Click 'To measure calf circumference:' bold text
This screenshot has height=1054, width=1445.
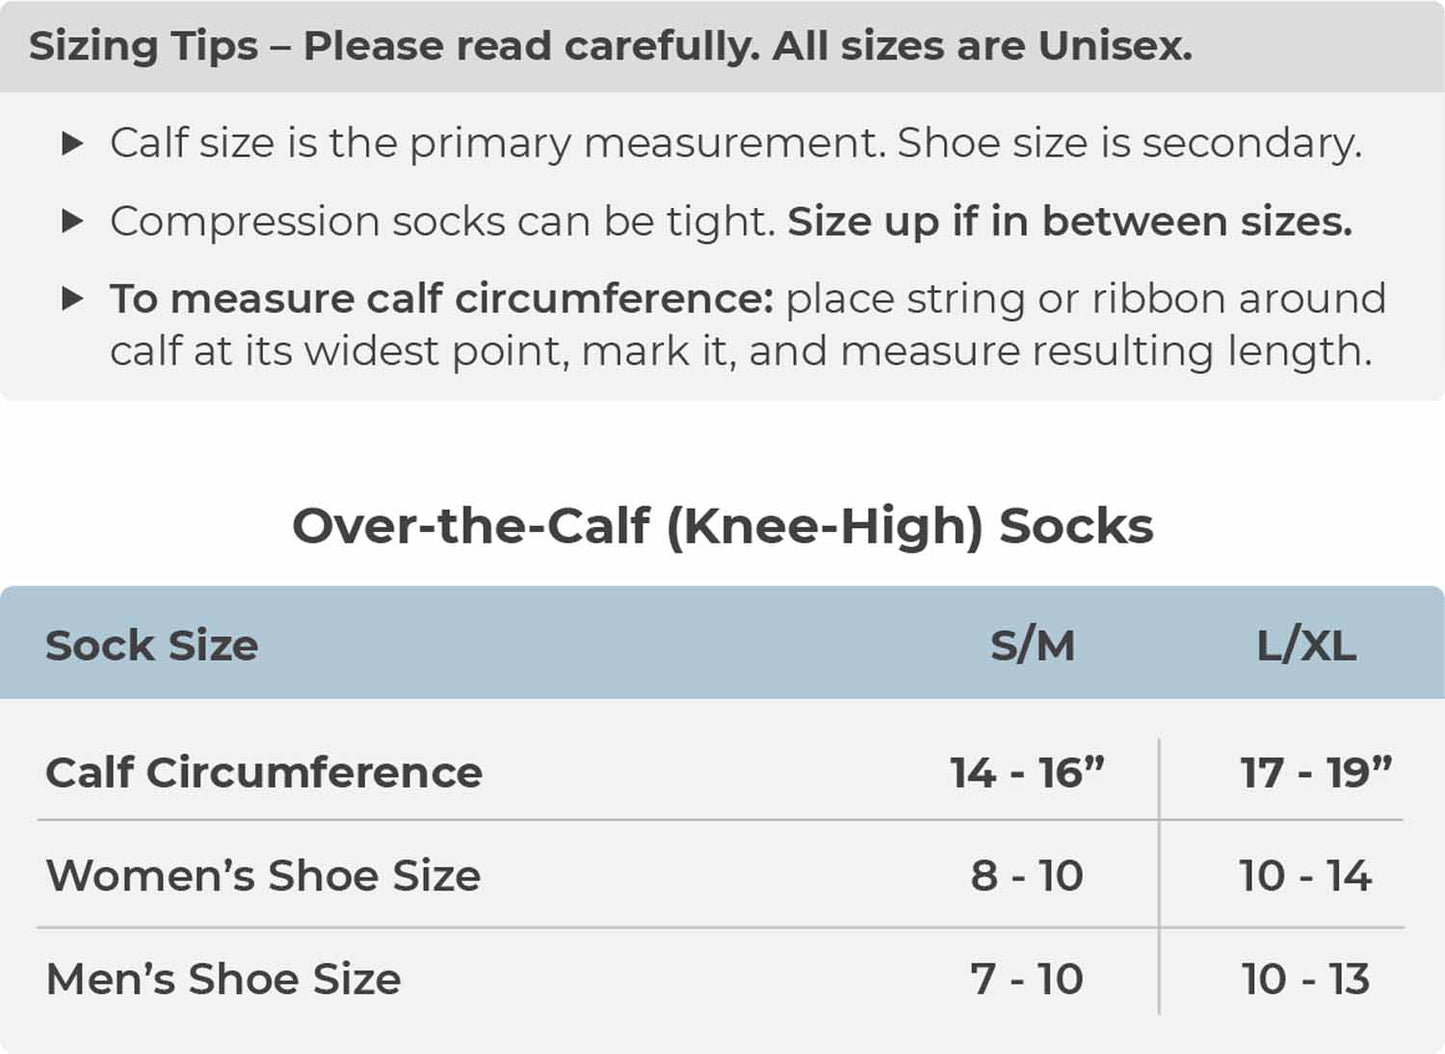(x=441, y=299)
